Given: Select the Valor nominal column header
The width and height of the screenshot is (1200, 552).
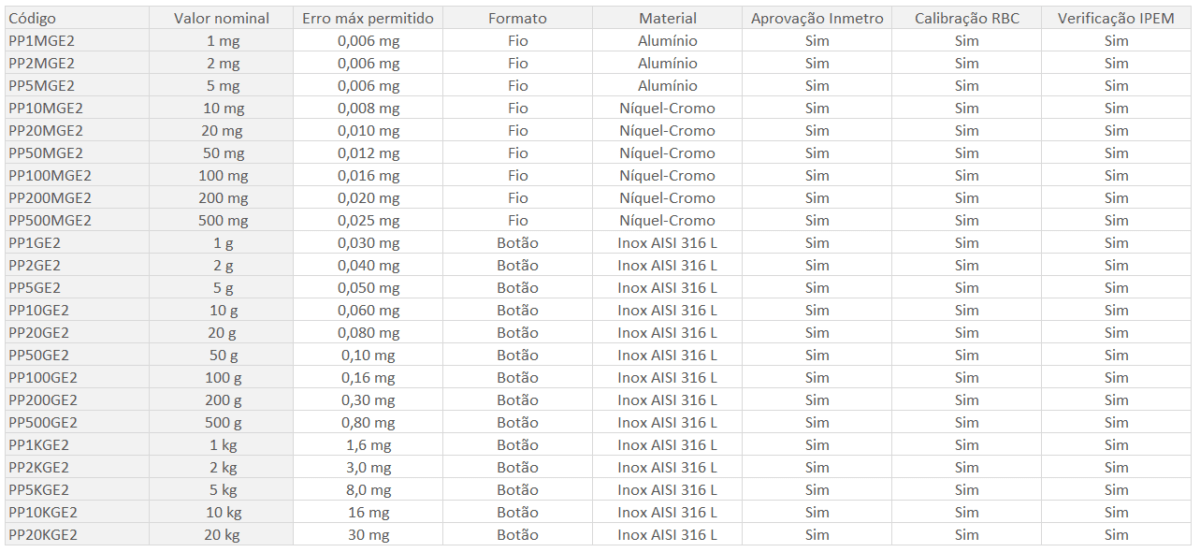Looking at the screenshot, I should (x=219, y=19).
